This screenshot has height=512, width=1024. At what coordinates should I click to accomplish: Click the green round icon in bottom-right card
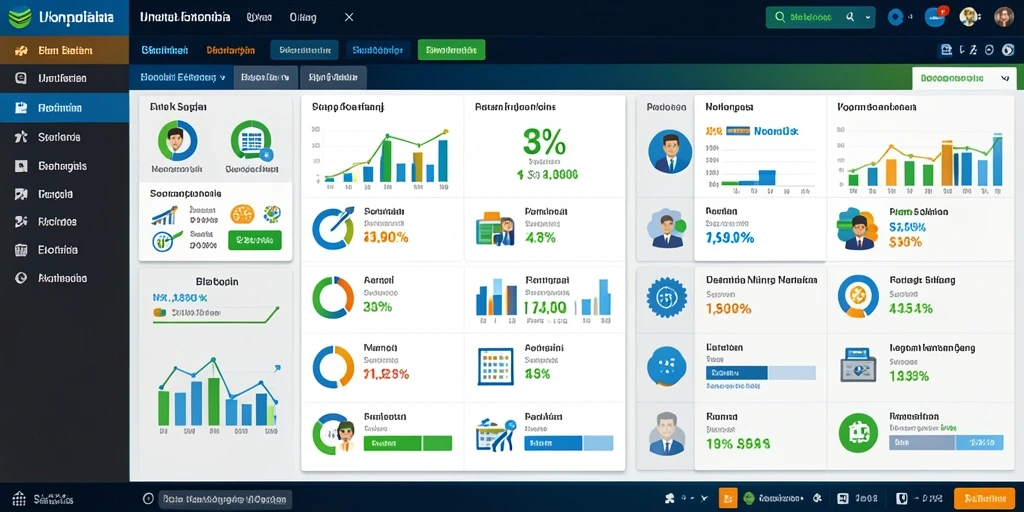coord(857,434)
